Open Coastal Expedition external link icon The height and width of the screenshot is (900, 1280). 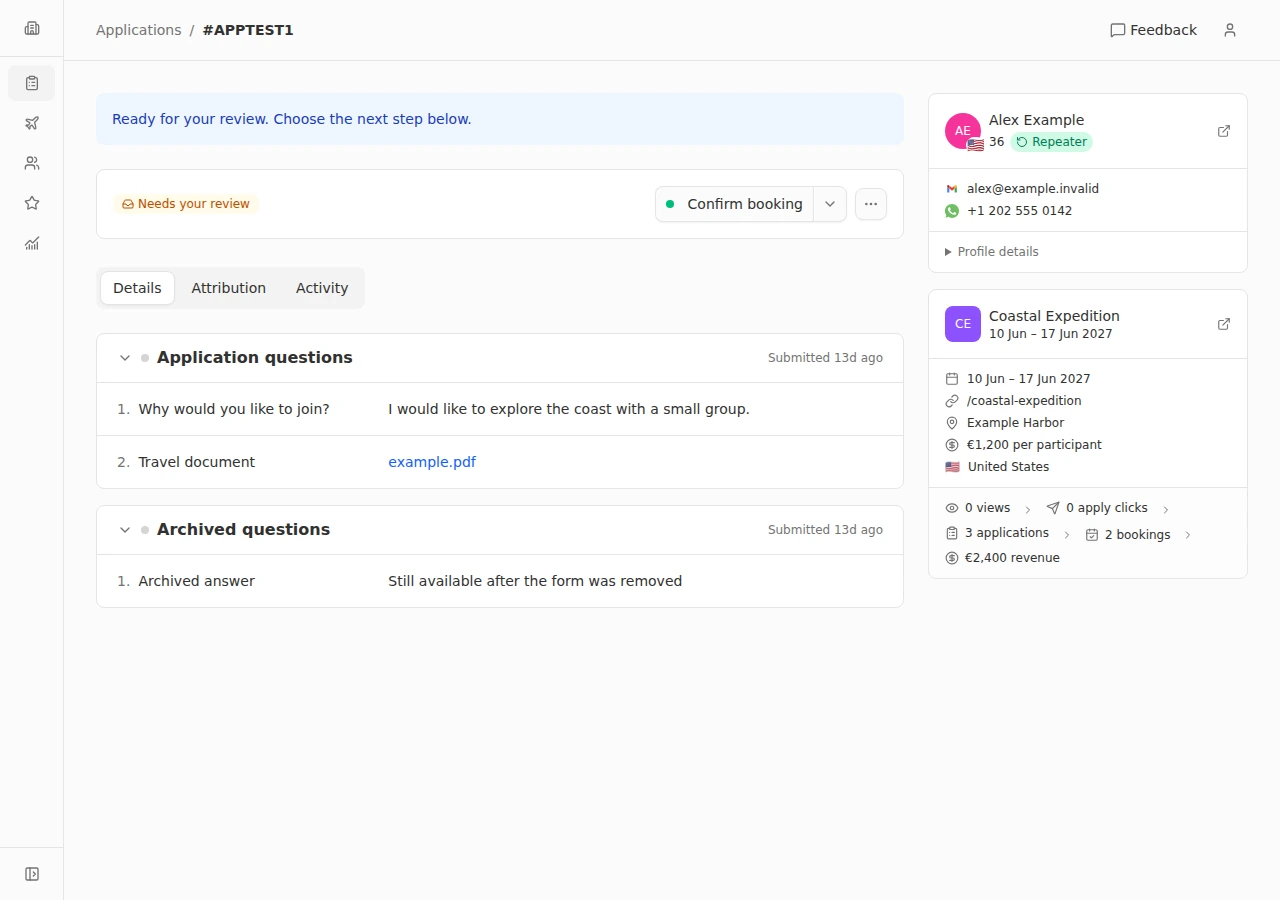[1224, 324]
